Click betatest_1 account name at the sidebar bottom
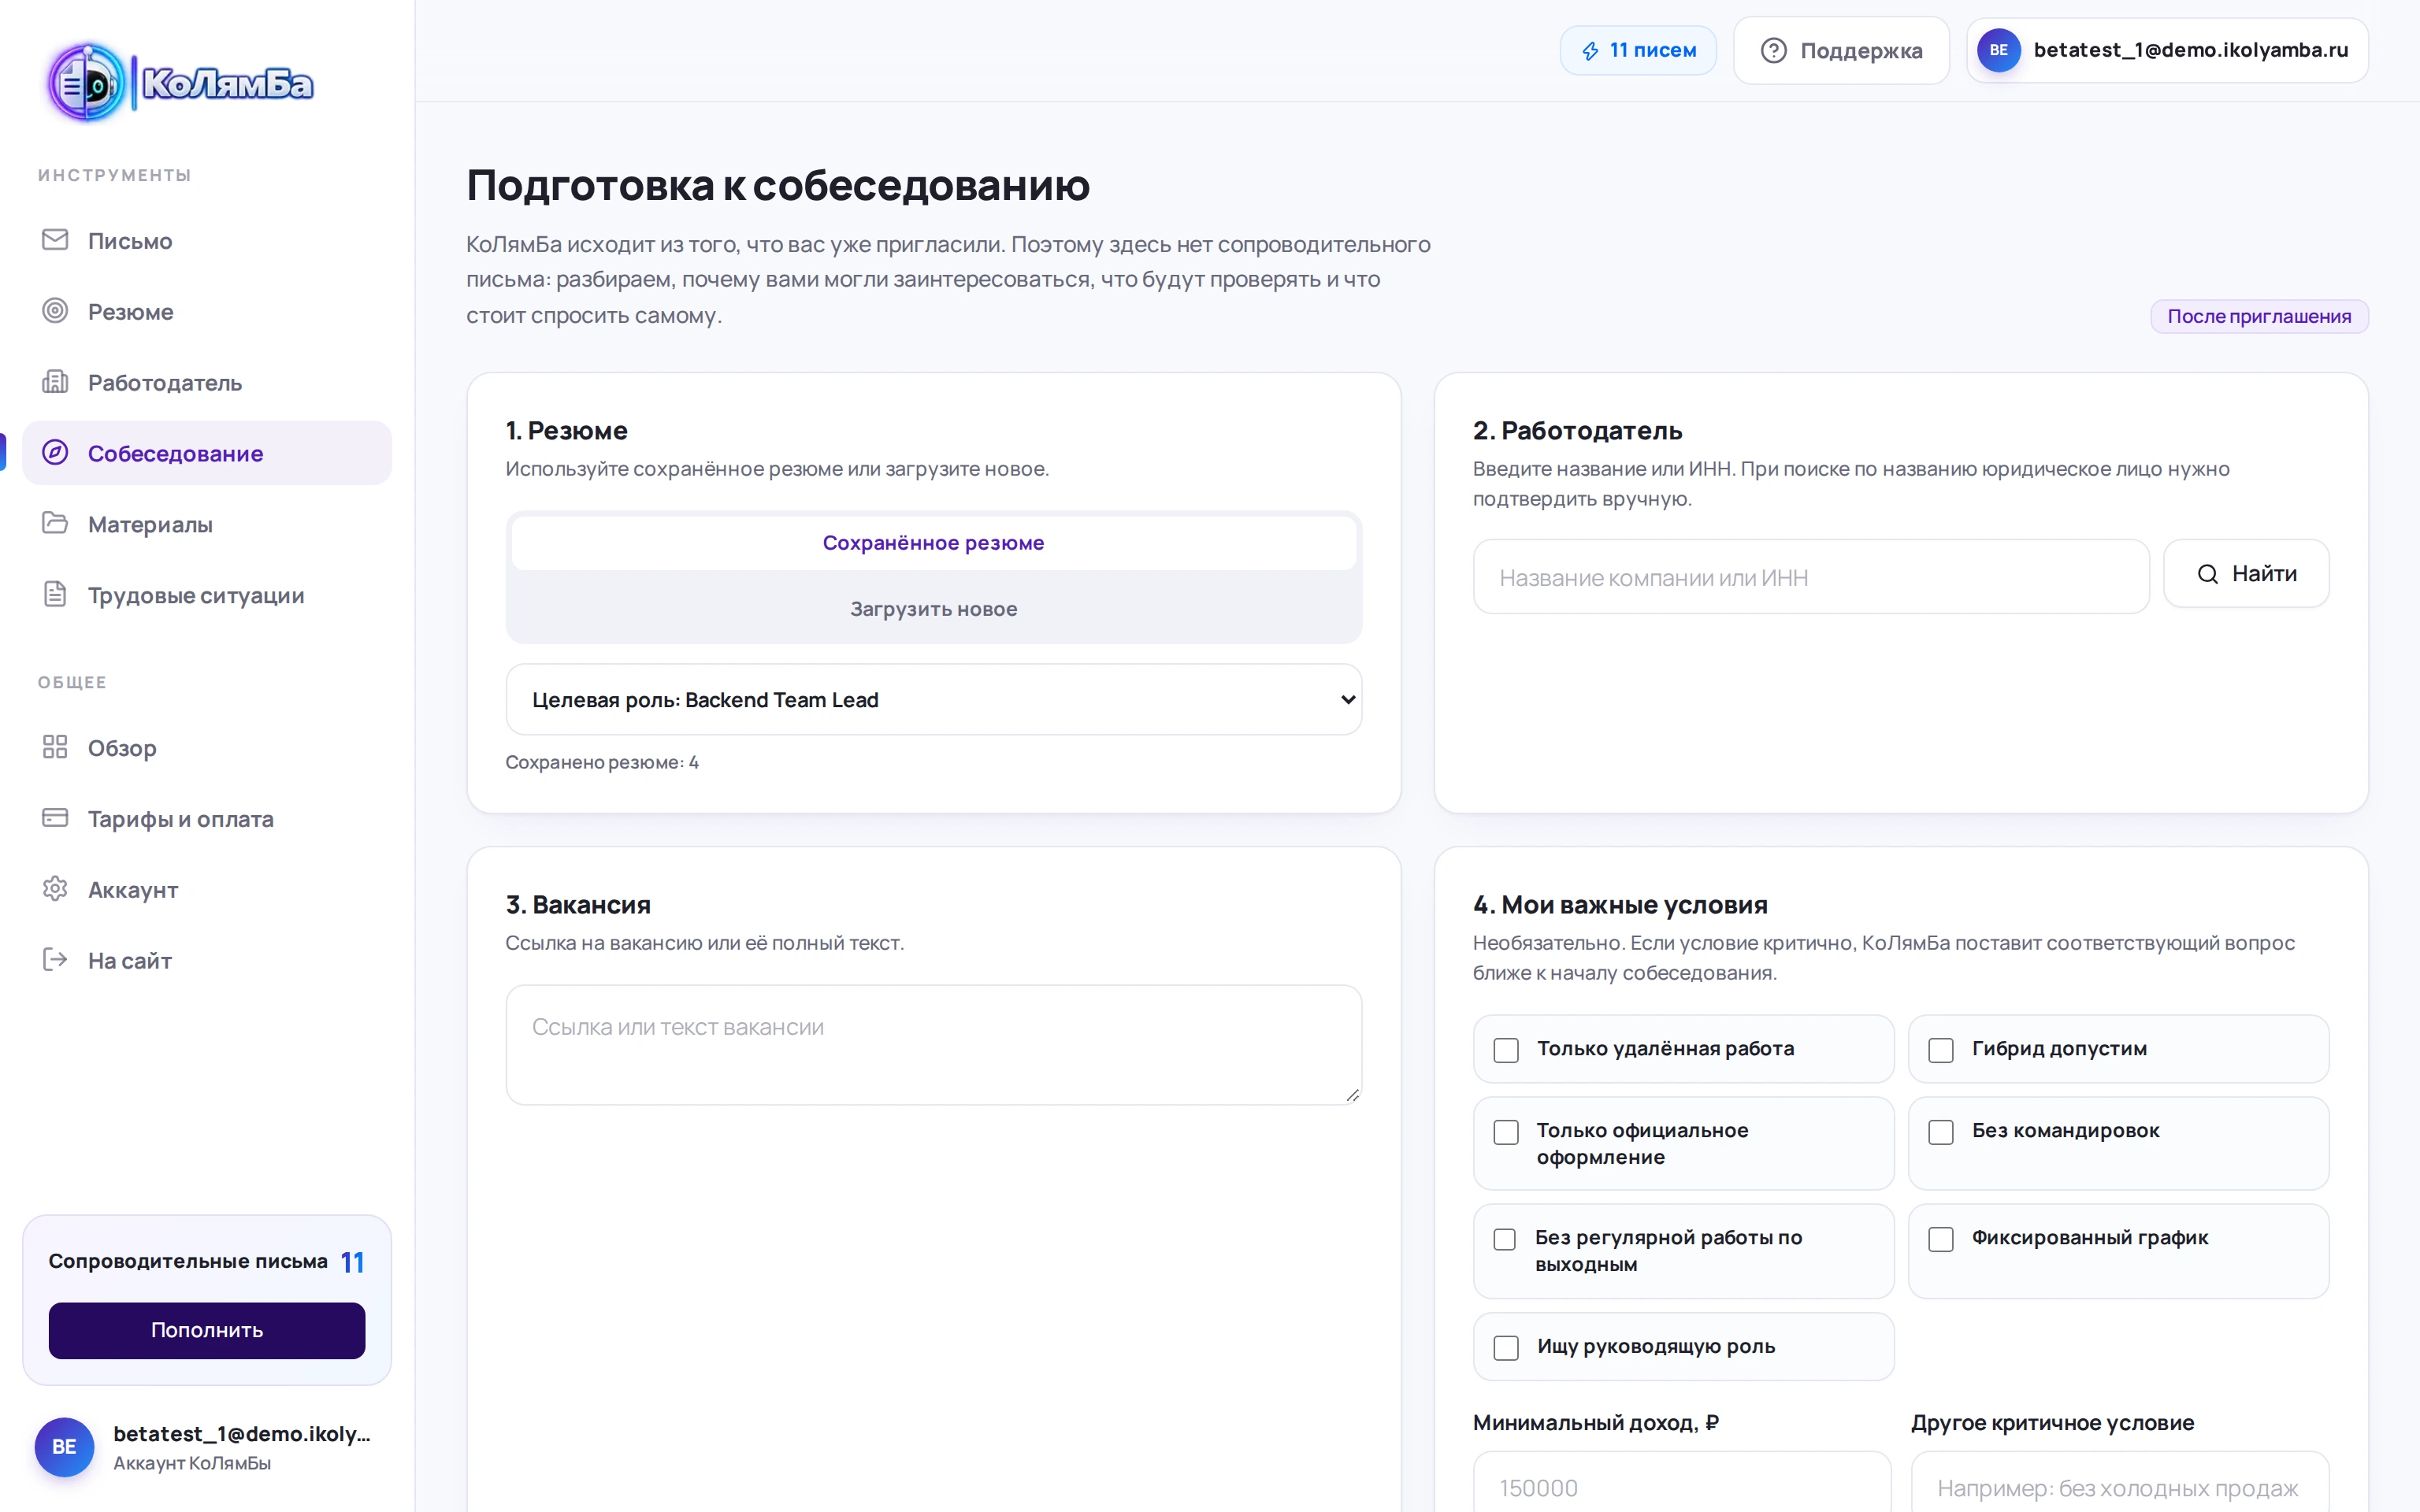Screen dimensions: 2420x1512 (x=242, y=1434)
